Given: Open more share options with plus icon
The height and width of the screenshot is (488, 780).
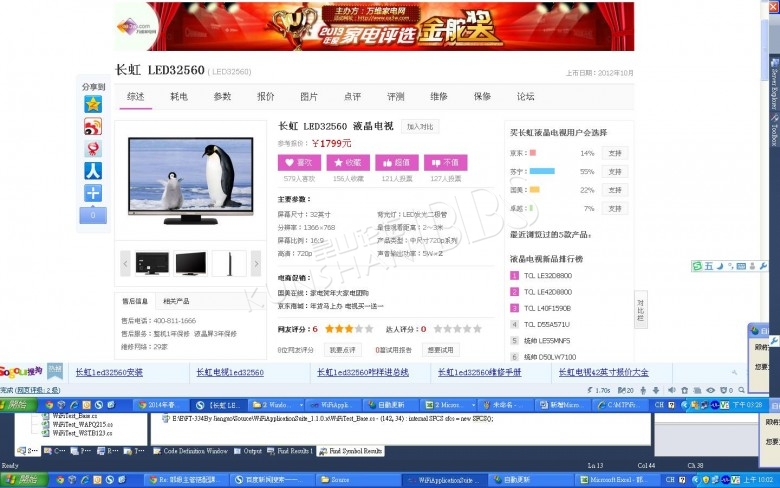Looking at the screenshot, I should pyautogui.click(x=93, y=193).
